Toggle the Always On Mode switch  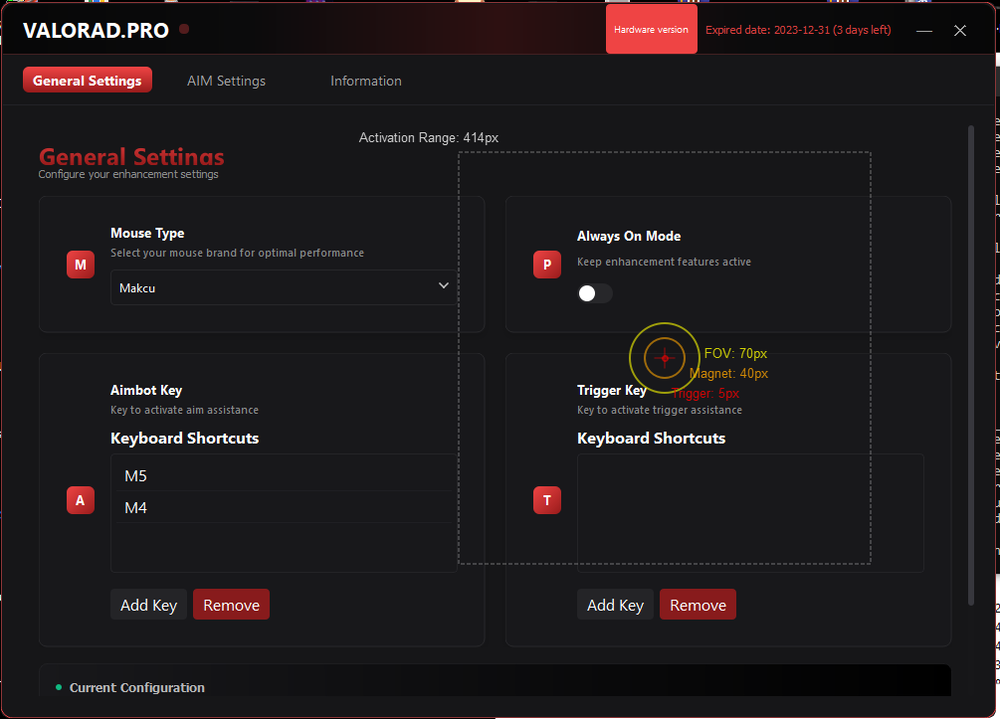(594, 293)
